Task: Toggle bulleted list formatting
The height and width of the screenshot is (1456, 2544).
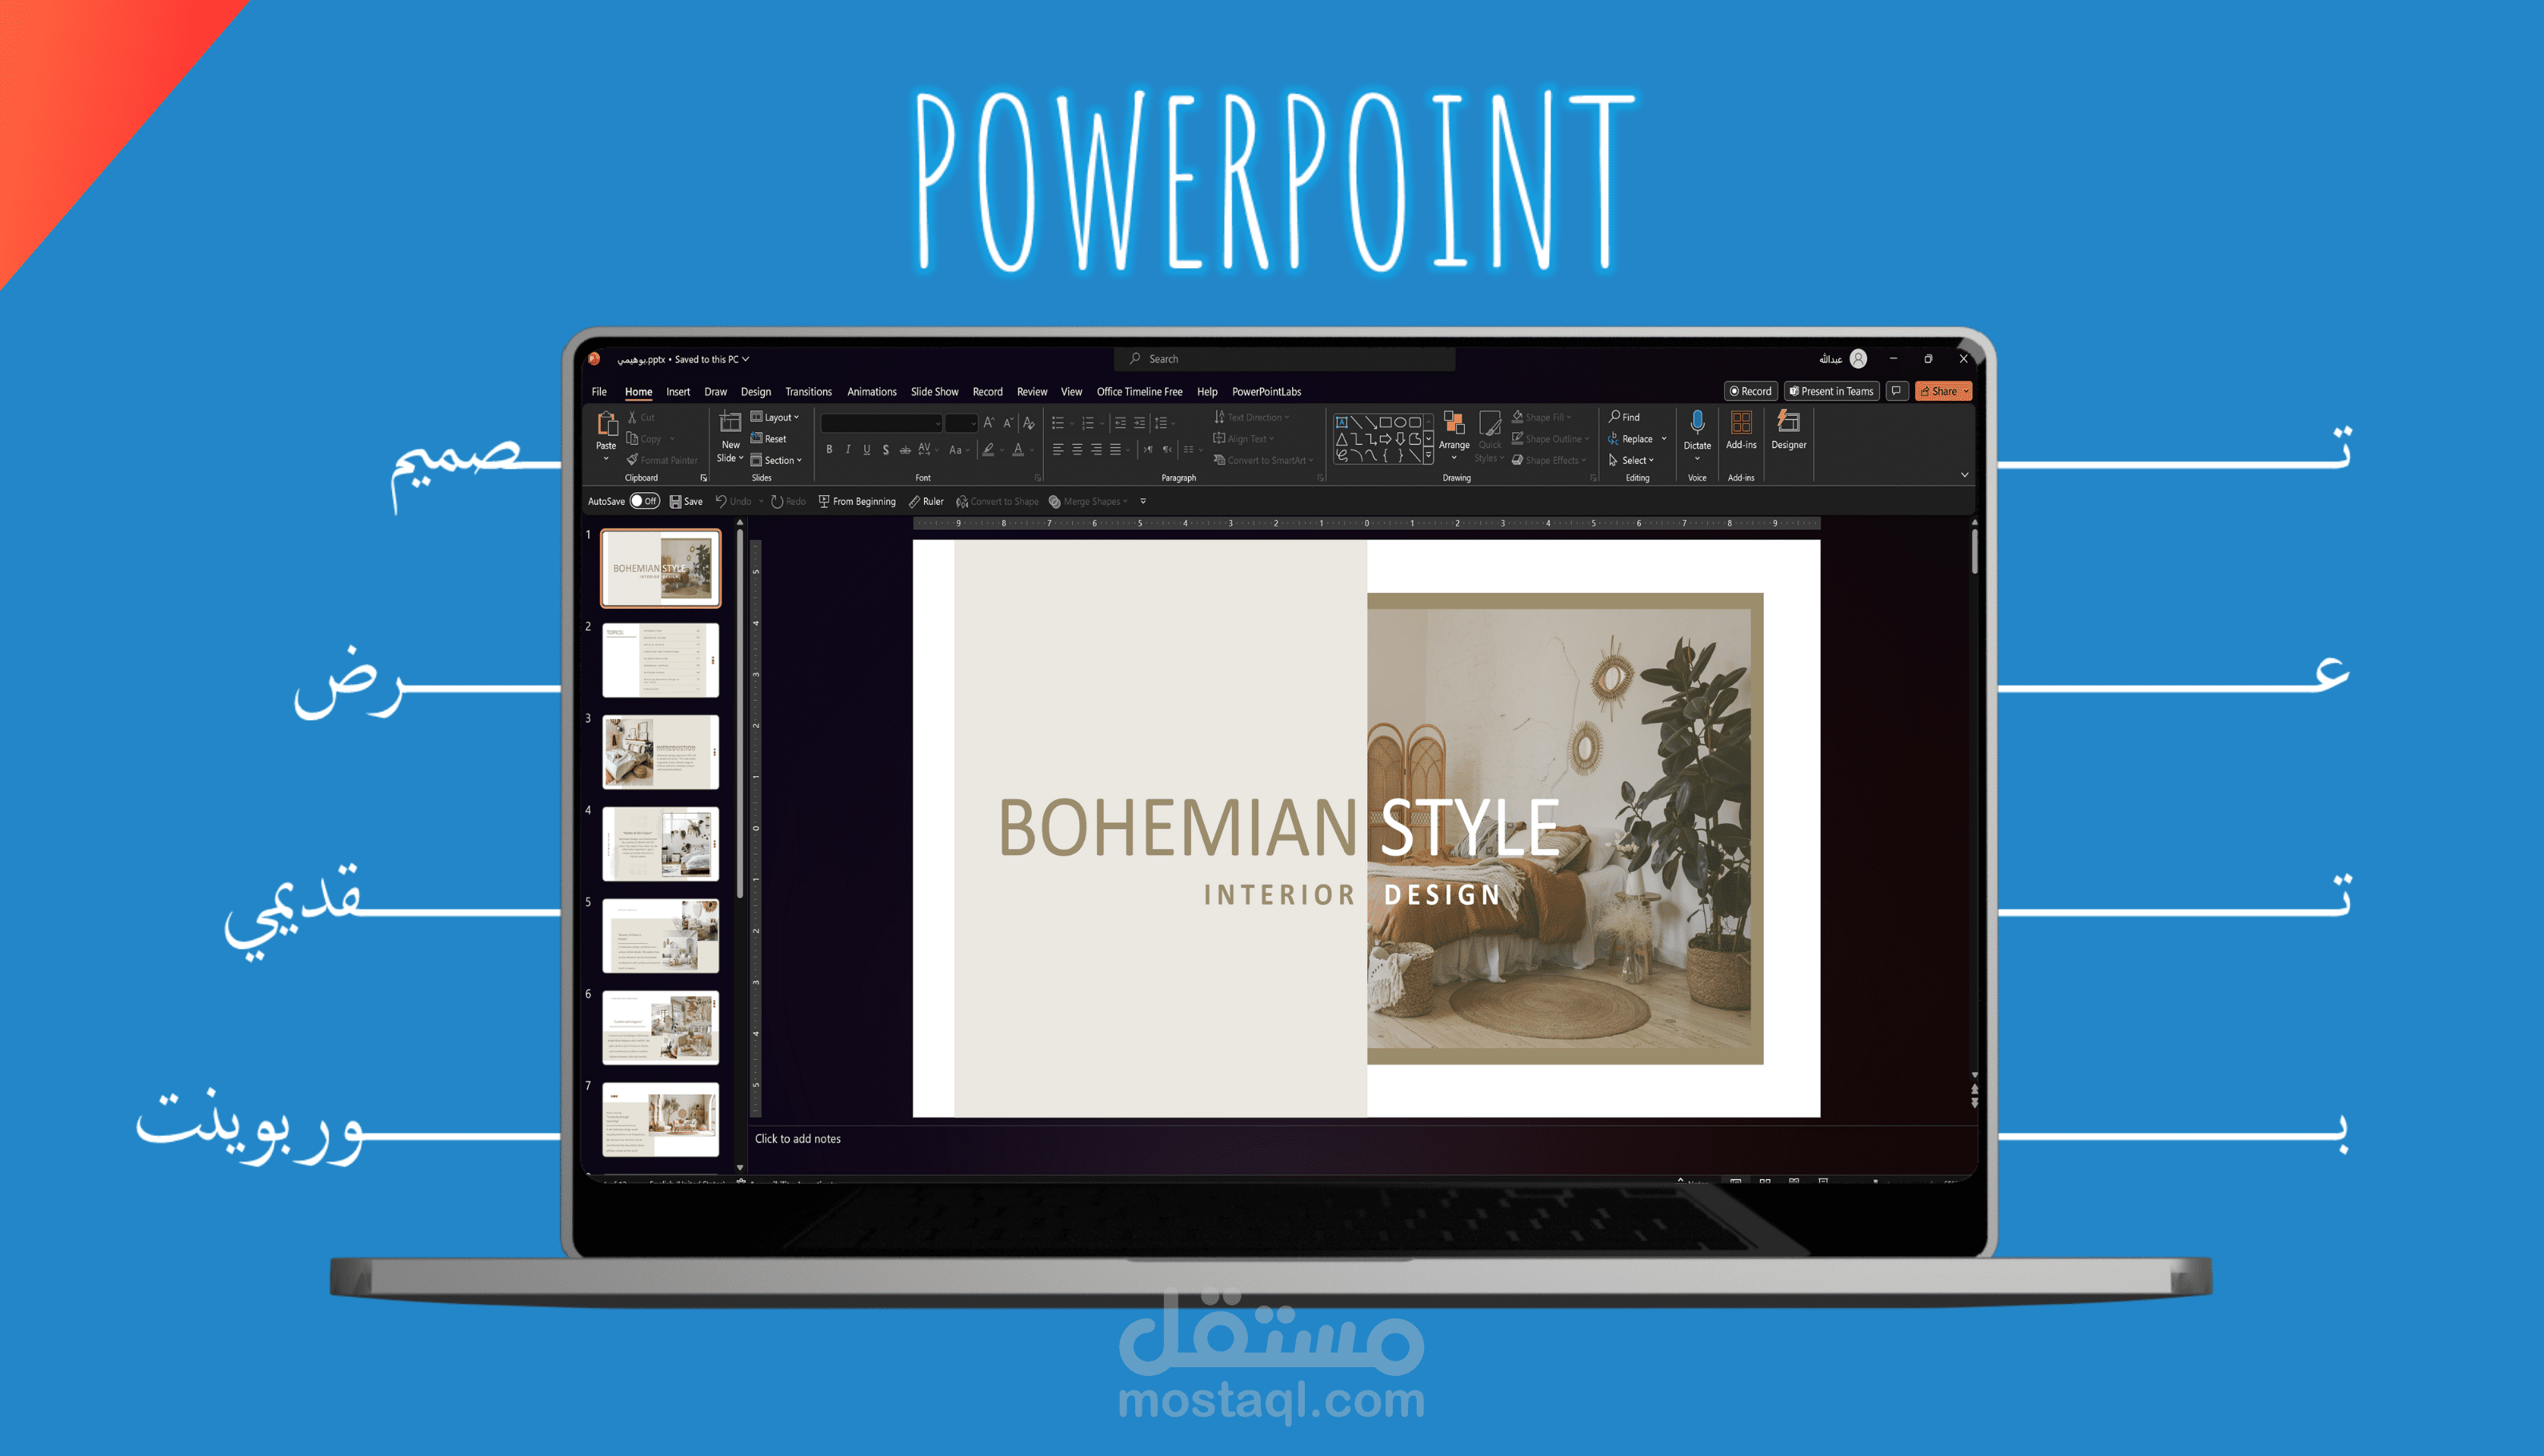Action: pos(1058,423)
